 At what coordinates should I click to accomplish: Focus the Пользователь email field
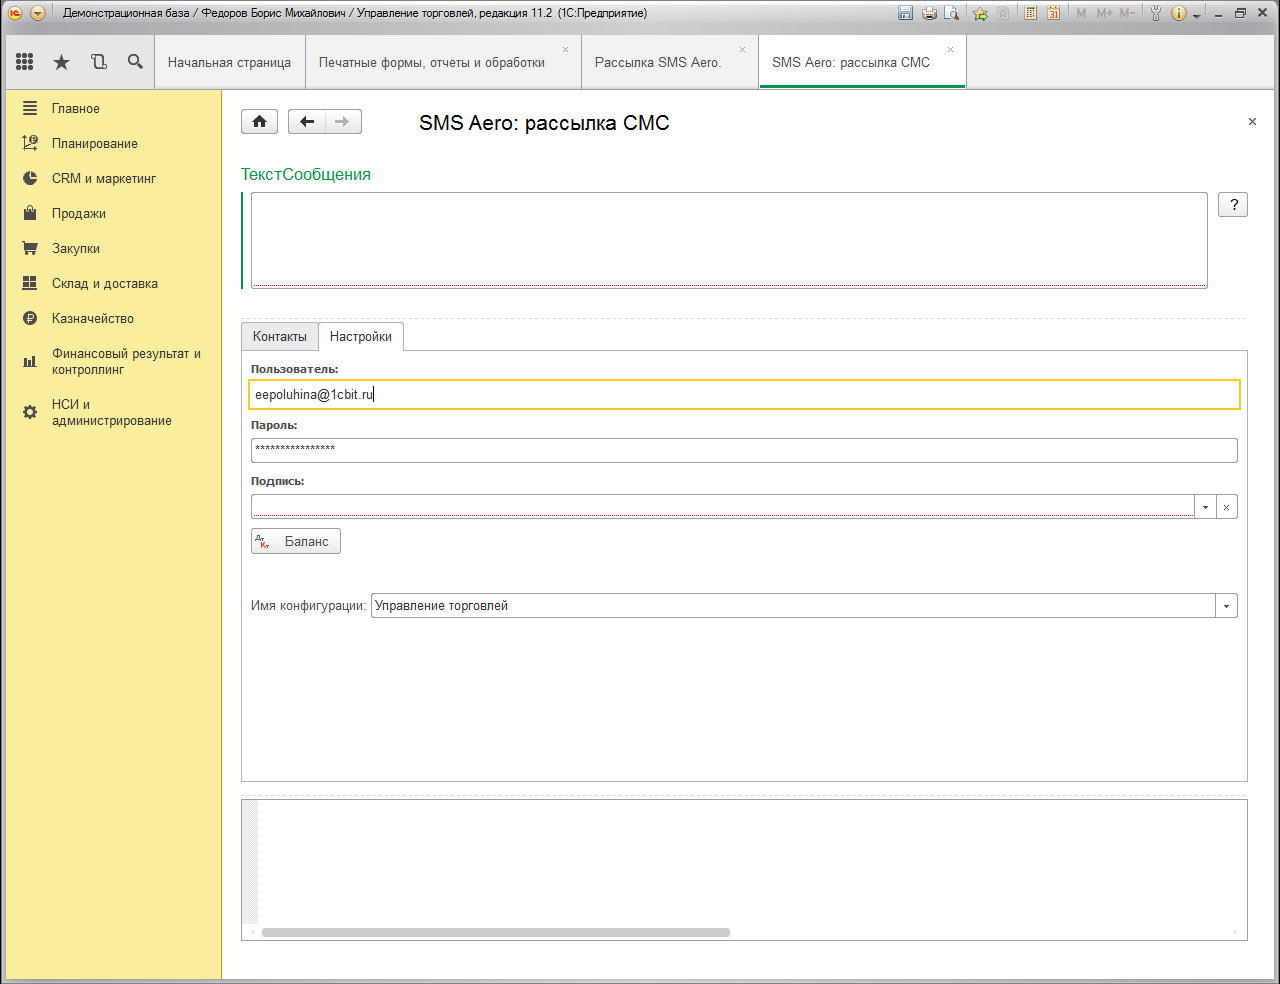coord(744,394)
